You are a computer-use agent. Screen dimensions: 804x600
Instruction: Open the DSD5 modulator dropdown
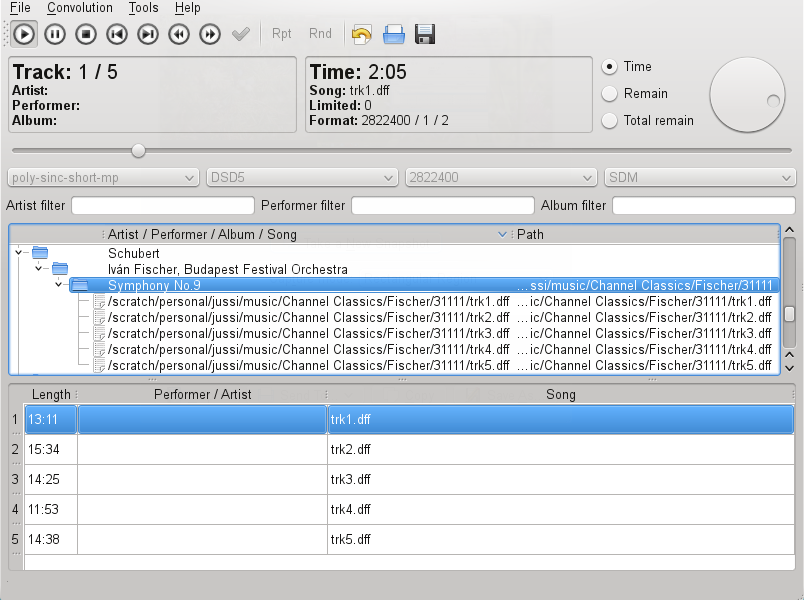point(302,178)
